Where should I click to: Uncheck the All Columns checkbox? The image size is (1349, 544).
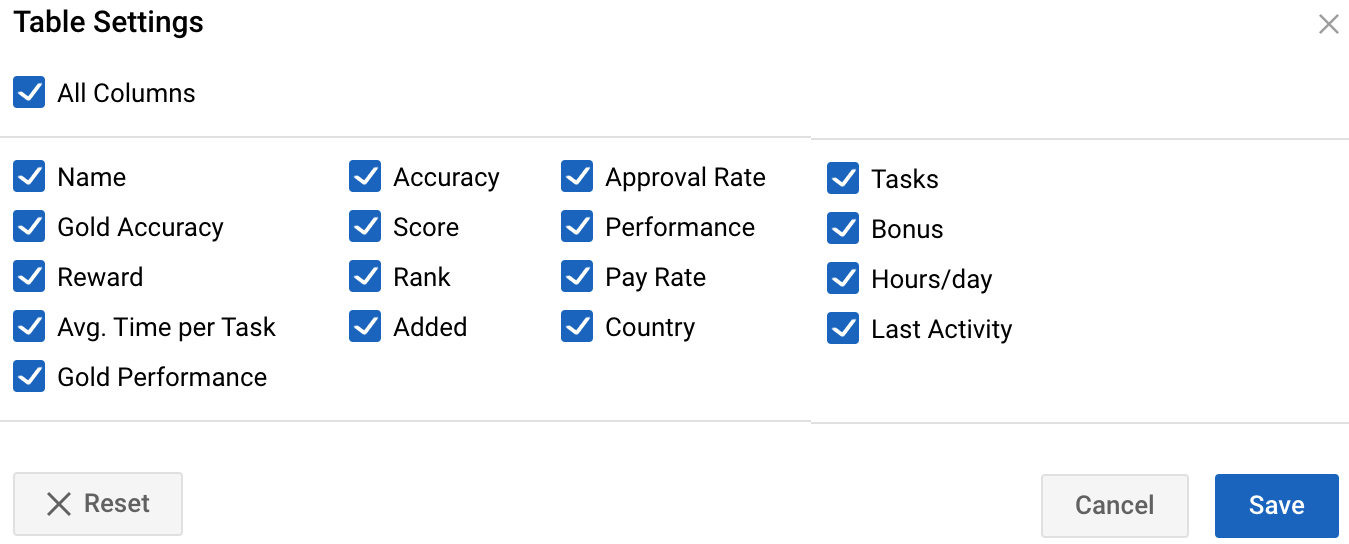coord(29,93)
